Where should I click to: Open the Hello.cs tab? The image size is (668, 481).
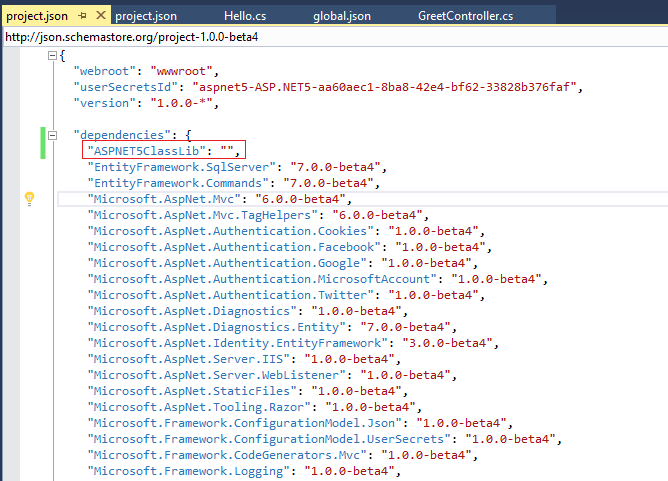[245, 16]
